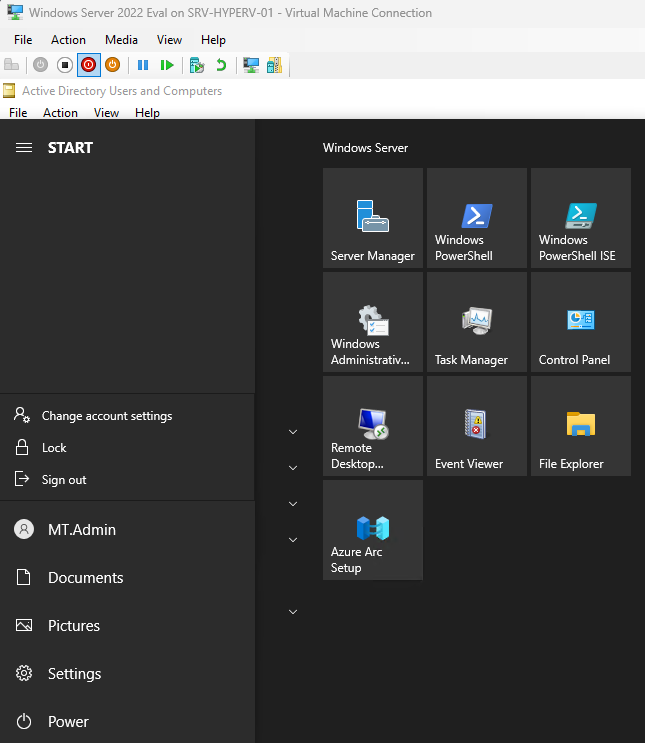Open the Windows Administrative Tools tile

(373, 322)
